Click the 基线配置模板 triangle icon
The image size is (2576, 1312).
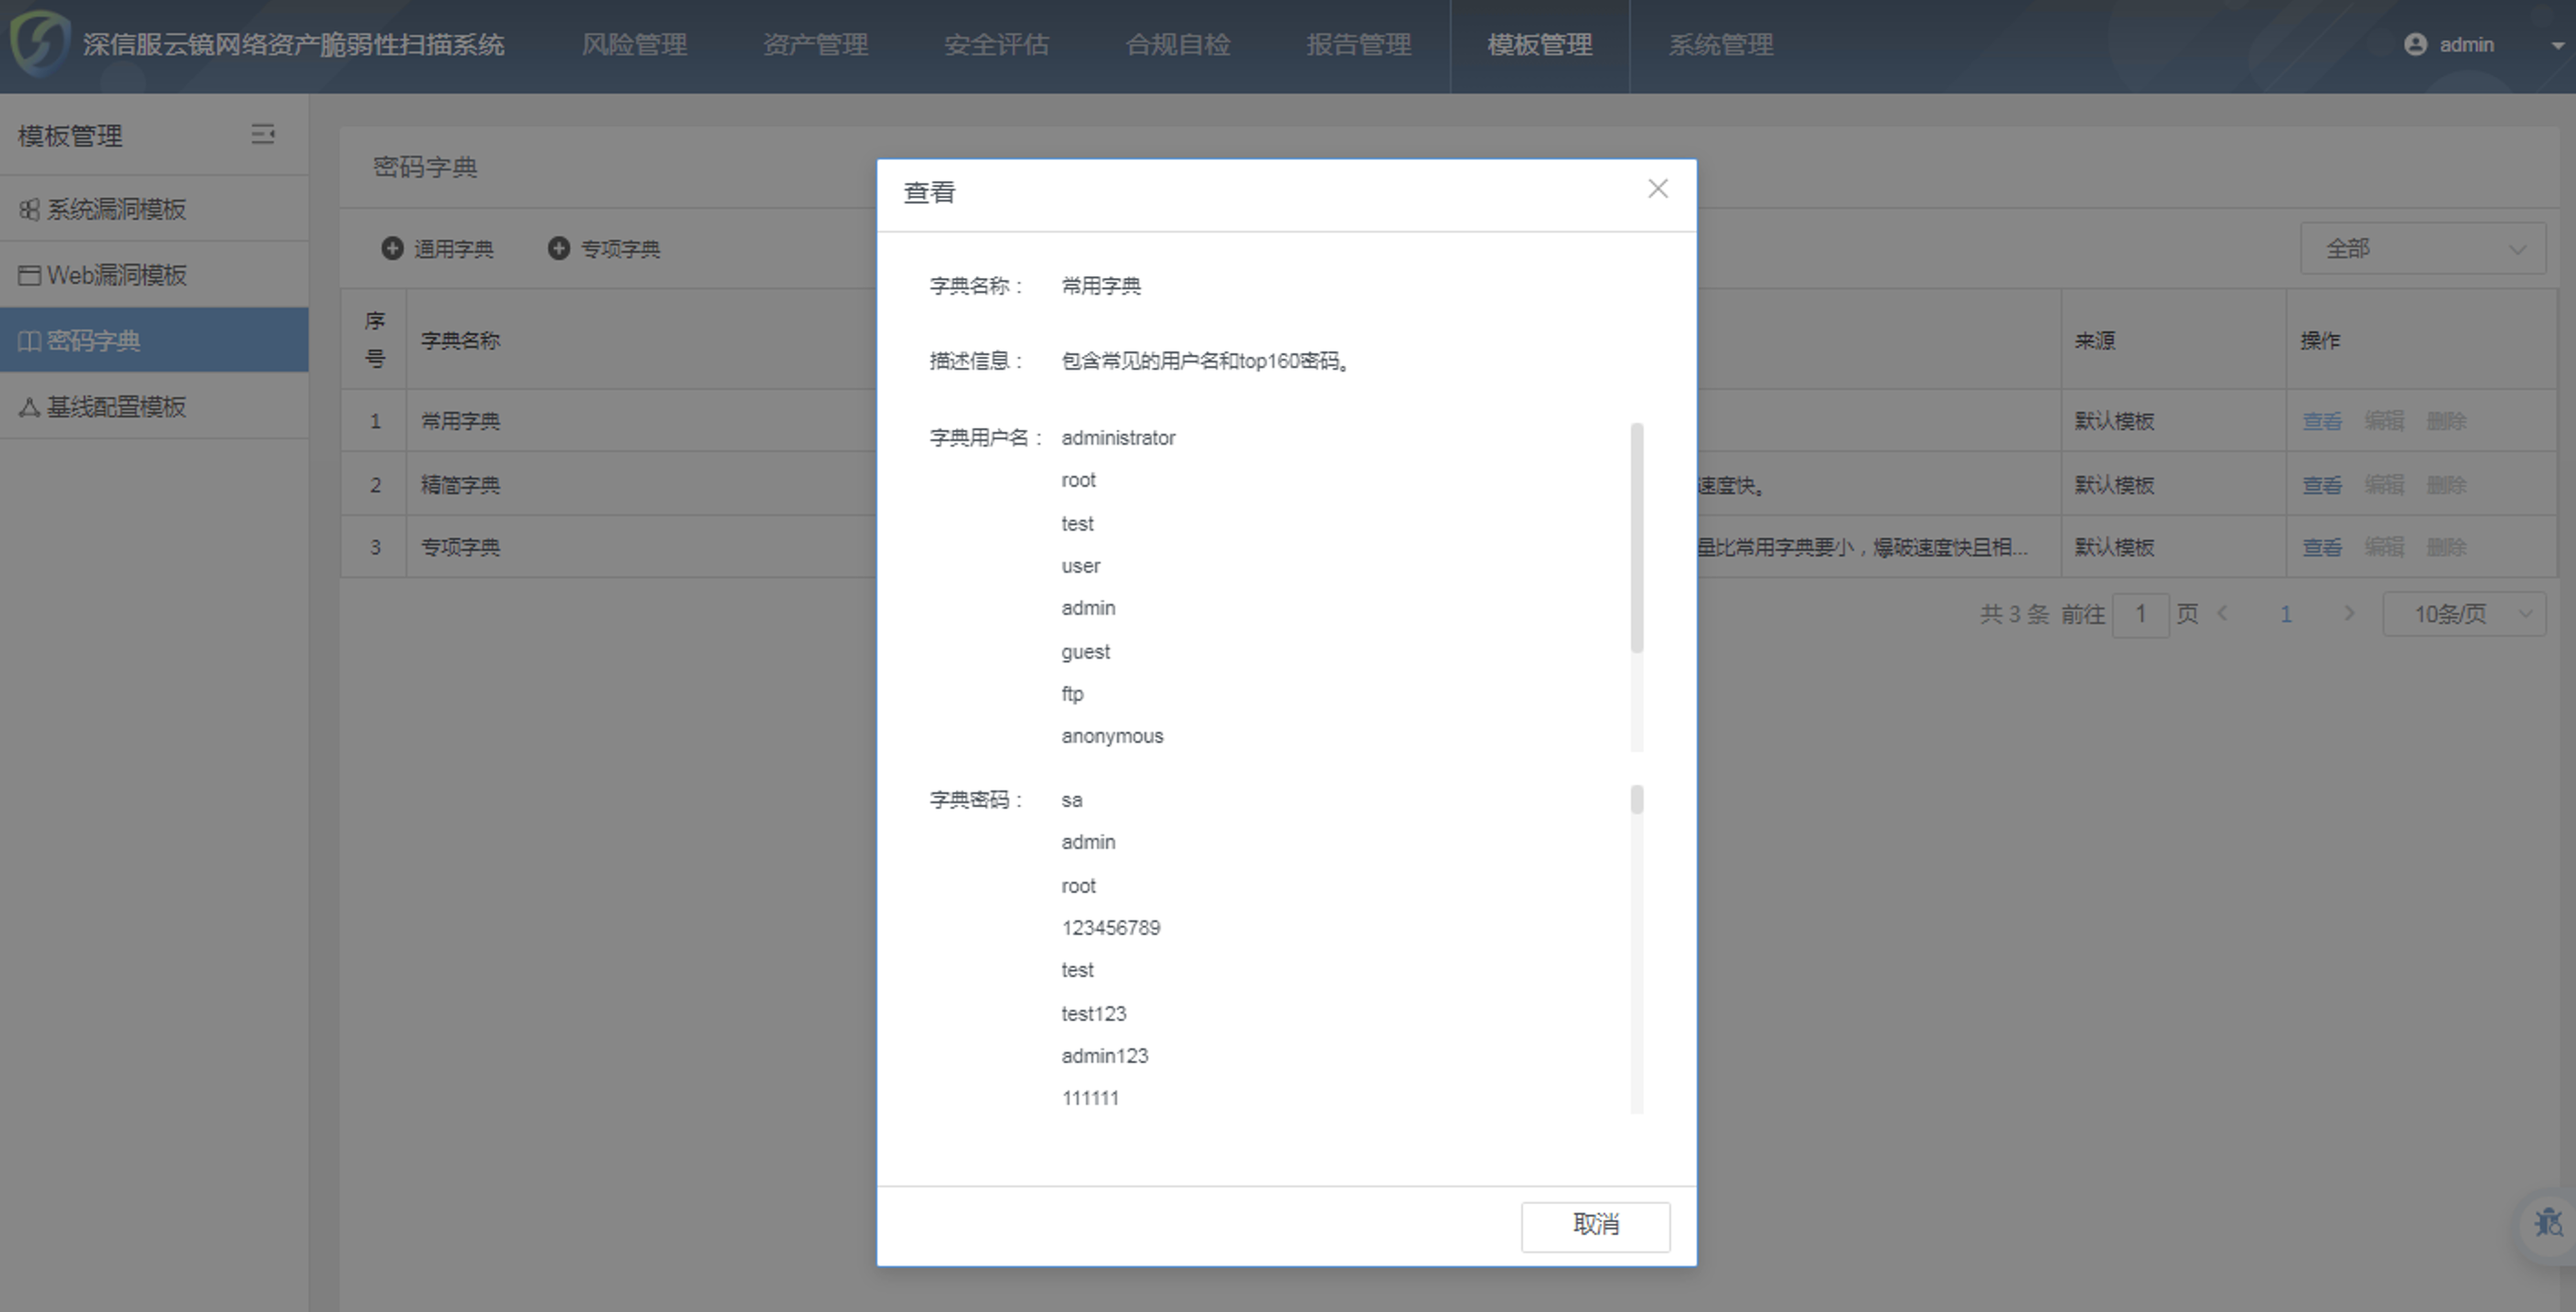click(29, 407)
